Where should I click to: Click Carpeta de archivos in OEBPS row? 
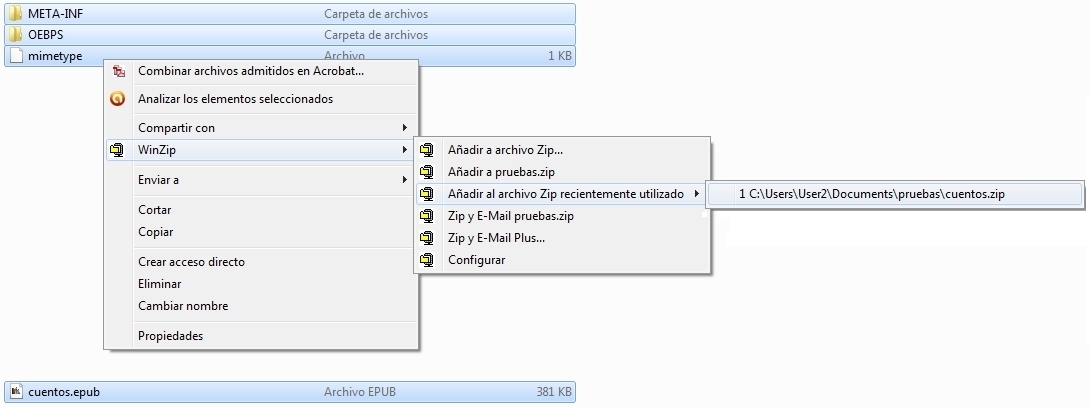(x=376, y=35)
